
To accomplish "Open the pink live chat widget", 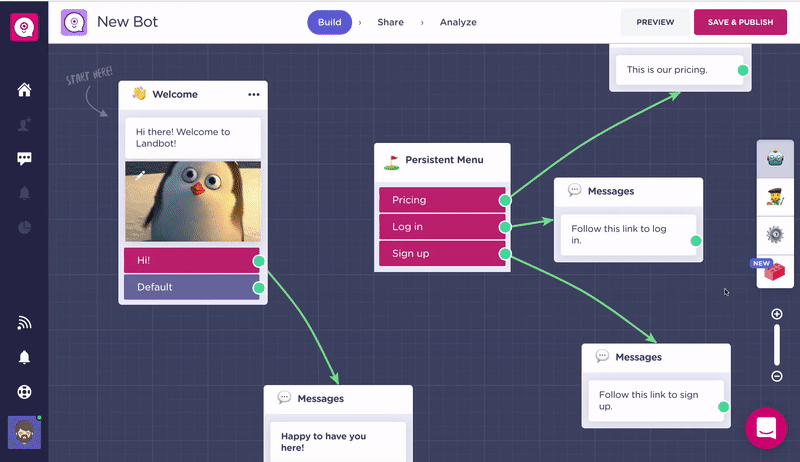I will coord(766,428).
